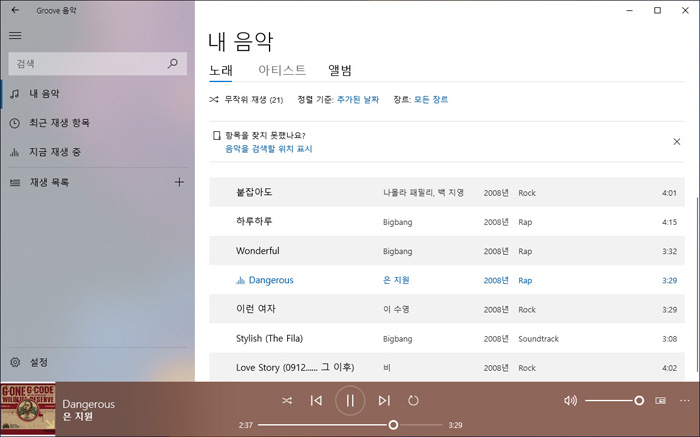This screenshot has height=437, width=700.
Task: Click artist 이 수영 in list
Action: coord(396,309)
